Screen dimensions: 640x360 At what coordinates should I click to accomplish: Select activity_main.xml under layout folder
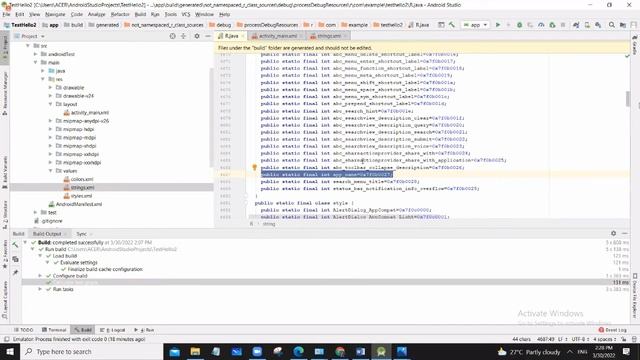(86, 113)
